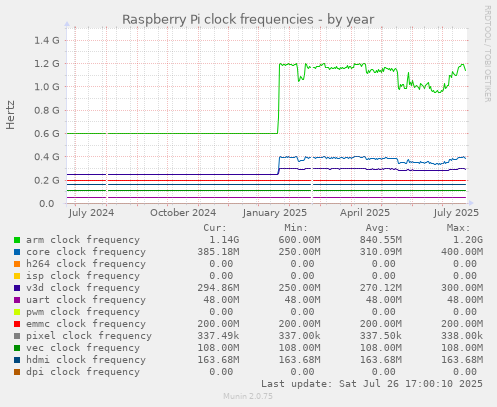Click the blue core clock frequency swatch

pyautogui.click(x=17, y=252)
